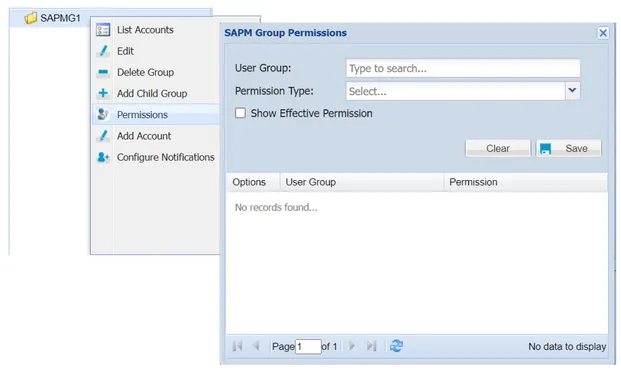Click the Configure Notifications user icon
621x373 pixels.
[103, 157]
